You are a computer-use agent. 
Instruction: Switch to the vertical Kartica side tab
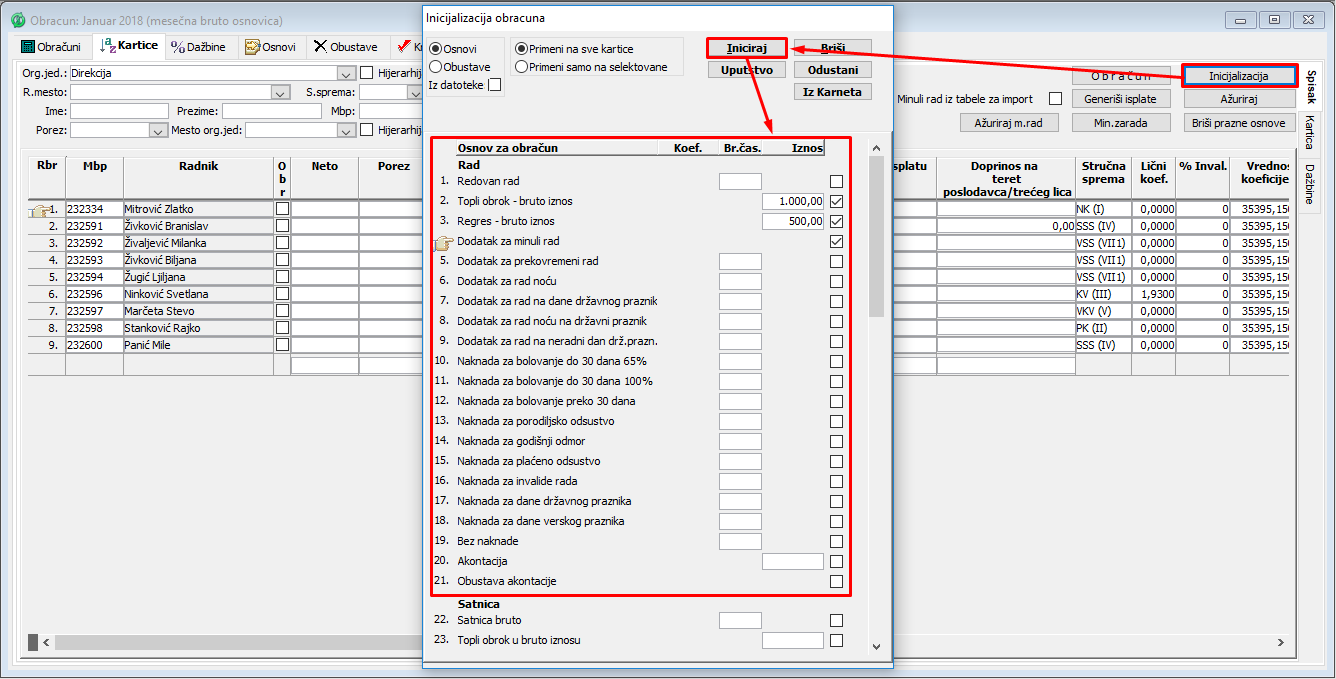coord(1309,132)
